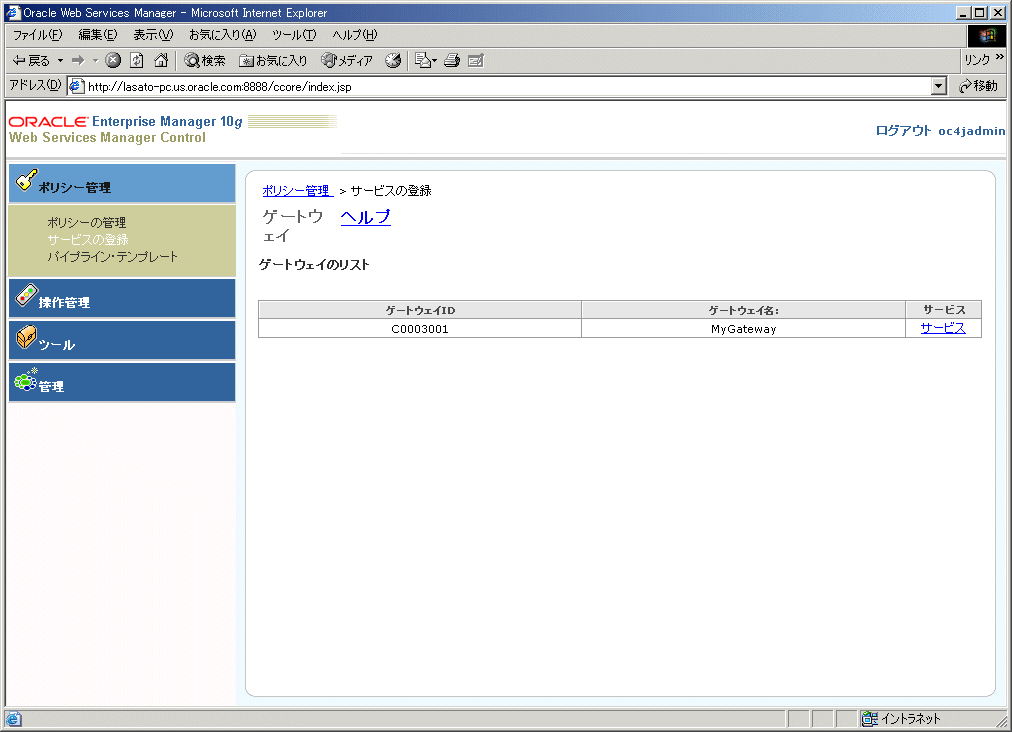Click the ゲートウェイのリスト heading

coord(314,265)
